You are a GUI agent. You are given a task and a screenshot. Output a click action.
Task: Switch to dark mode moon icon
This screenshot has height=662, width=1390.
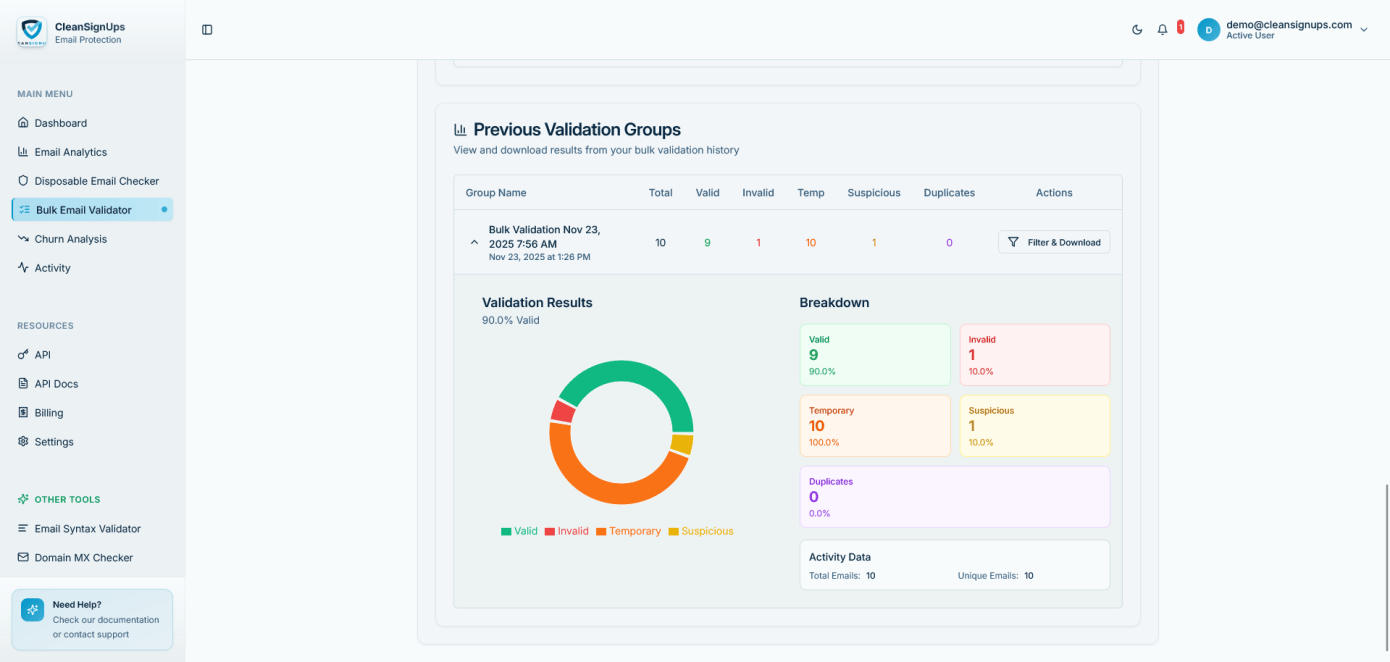pos(1137,30)
